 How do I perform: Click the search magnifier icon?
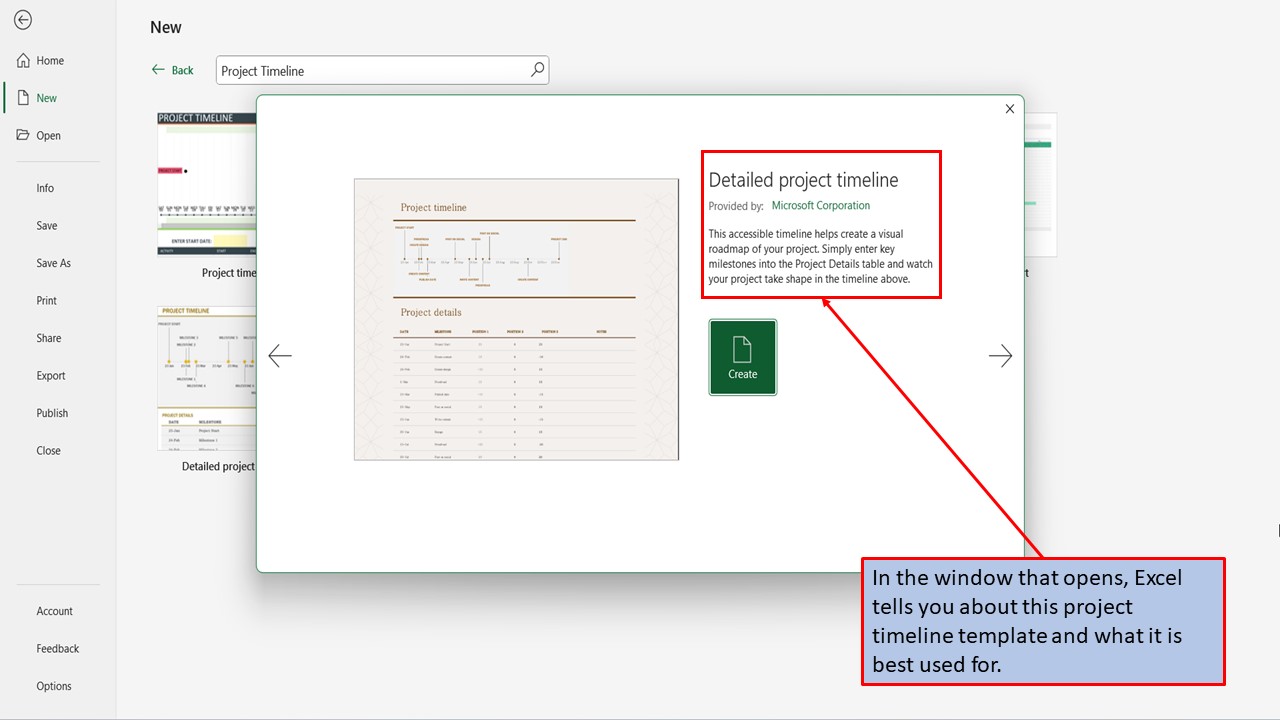tap(537, 70)
